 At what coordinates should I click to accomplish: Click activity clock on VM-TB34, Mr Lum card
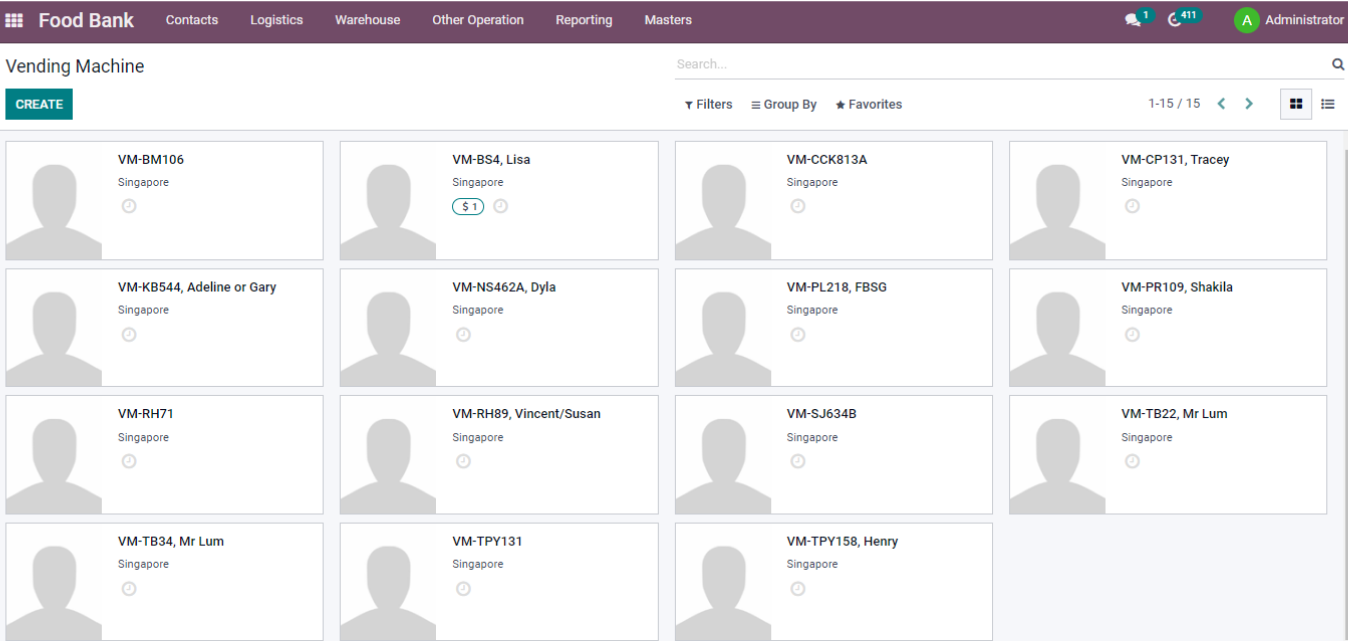[129, 589]
